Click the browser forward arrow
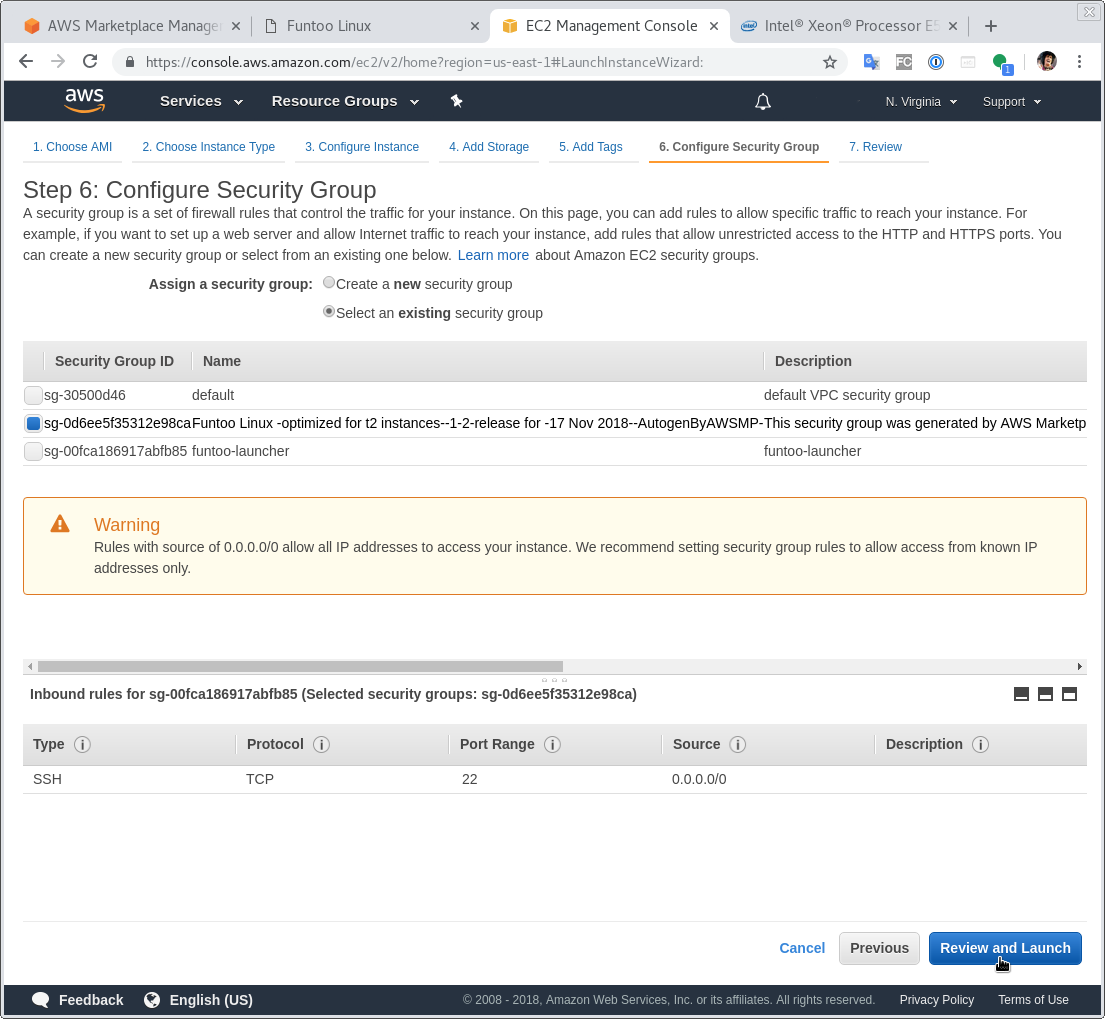The image size is (1105, 1019). tap(58, 62)
